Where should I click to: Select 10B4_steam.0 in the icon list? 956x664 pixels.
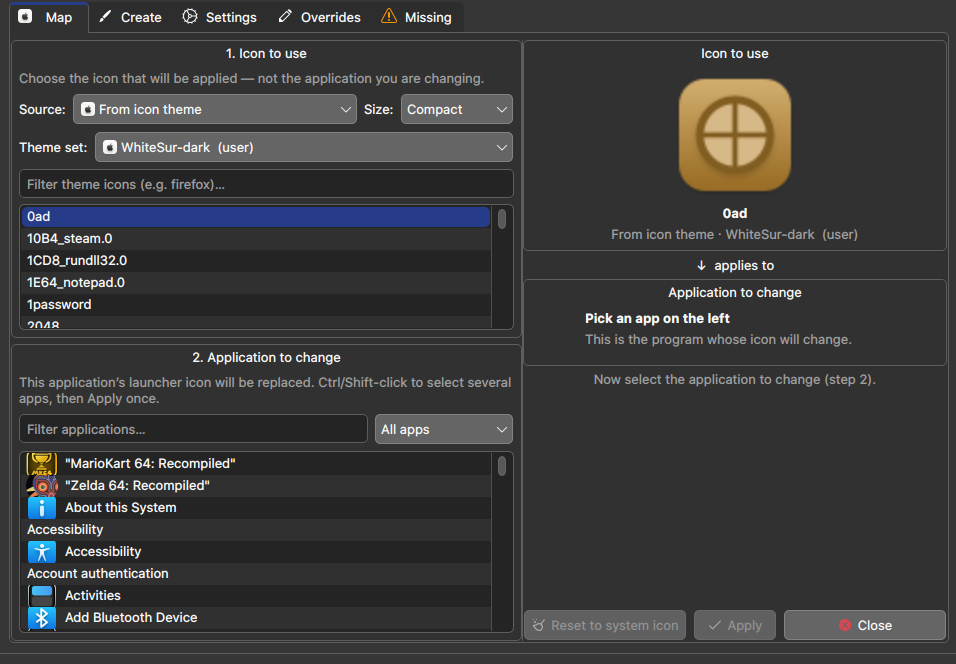(x=256, y=238)
